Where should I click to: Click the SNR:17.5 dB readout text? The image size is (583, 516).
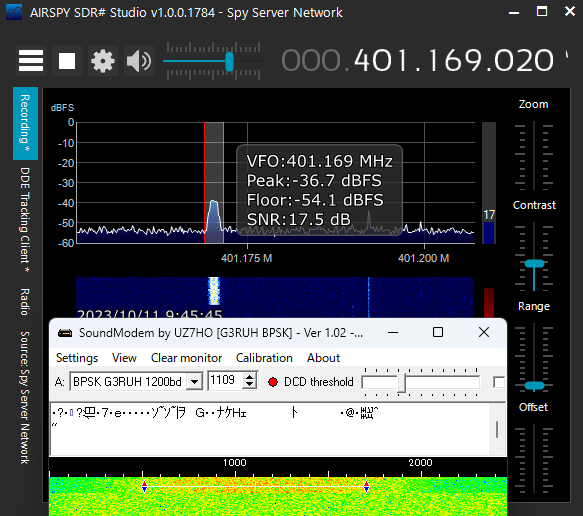pos(299,219)
